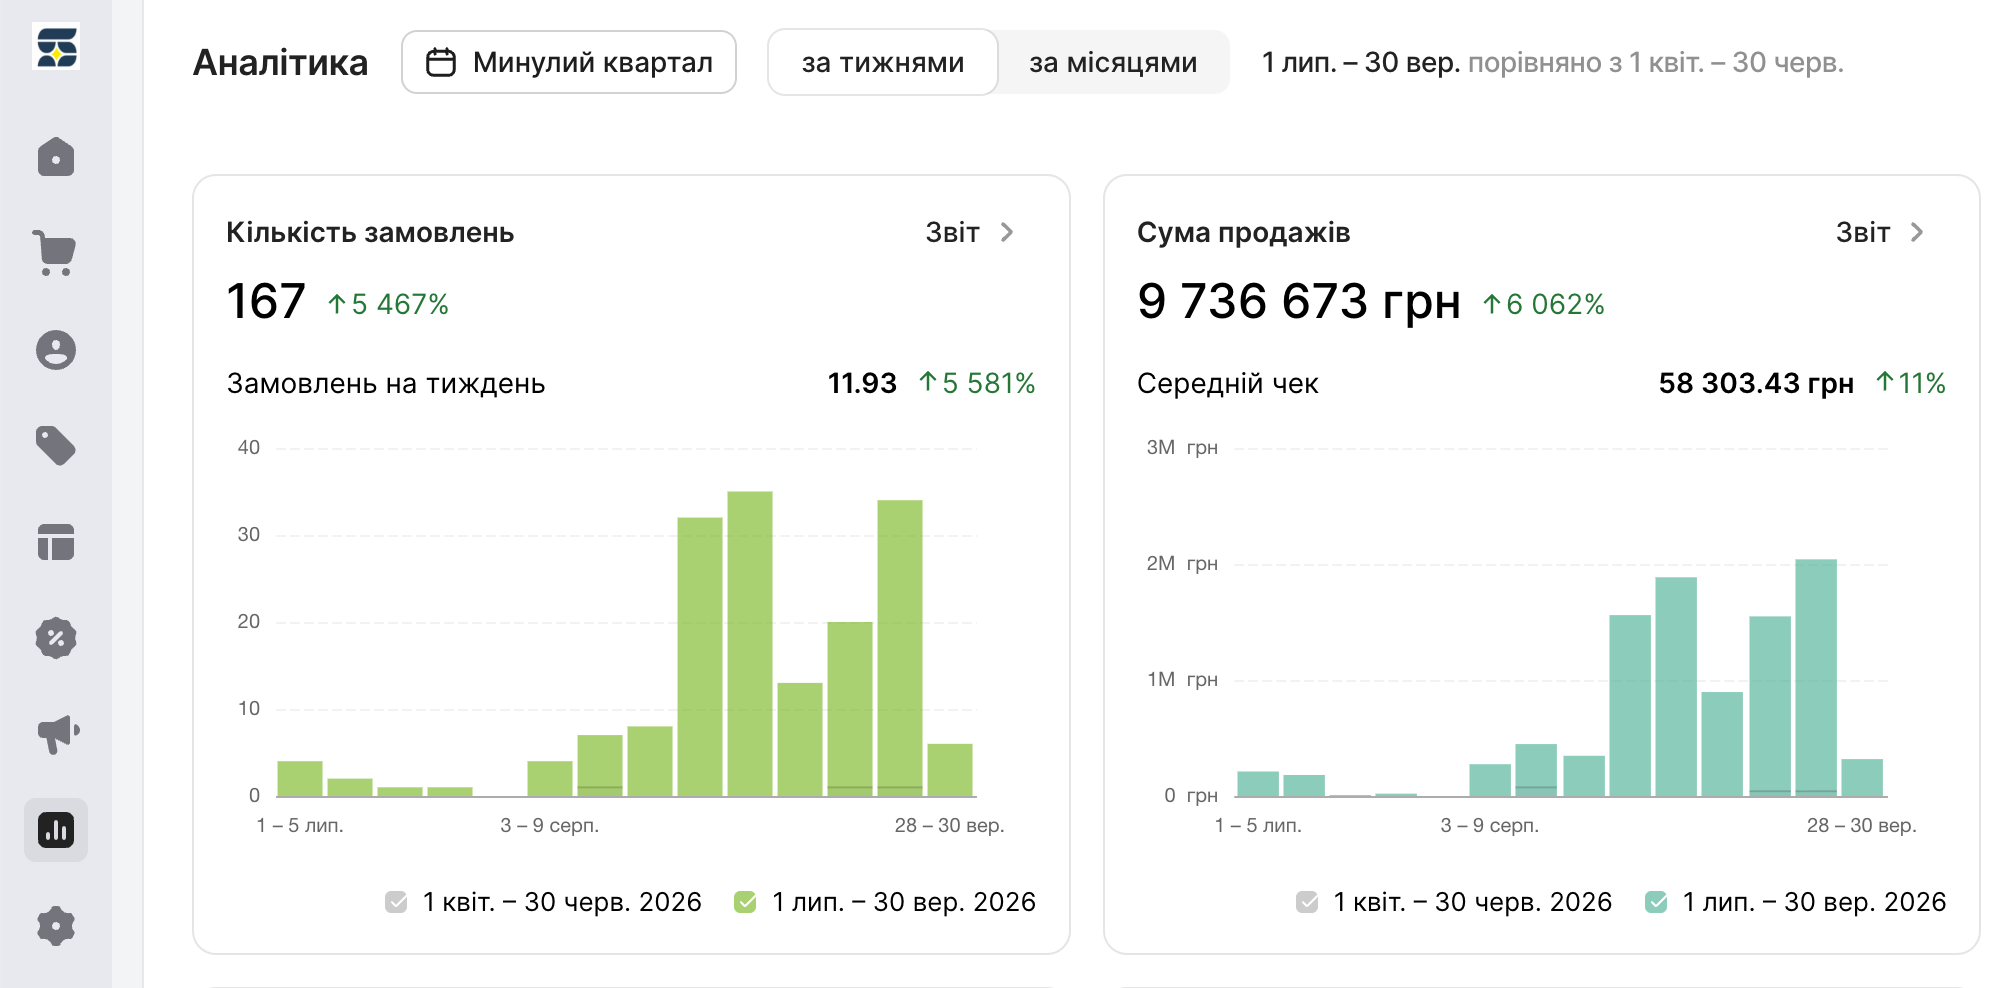Open the store logo at sidebar top
2002x988 pixels.
tap(56, 47)
